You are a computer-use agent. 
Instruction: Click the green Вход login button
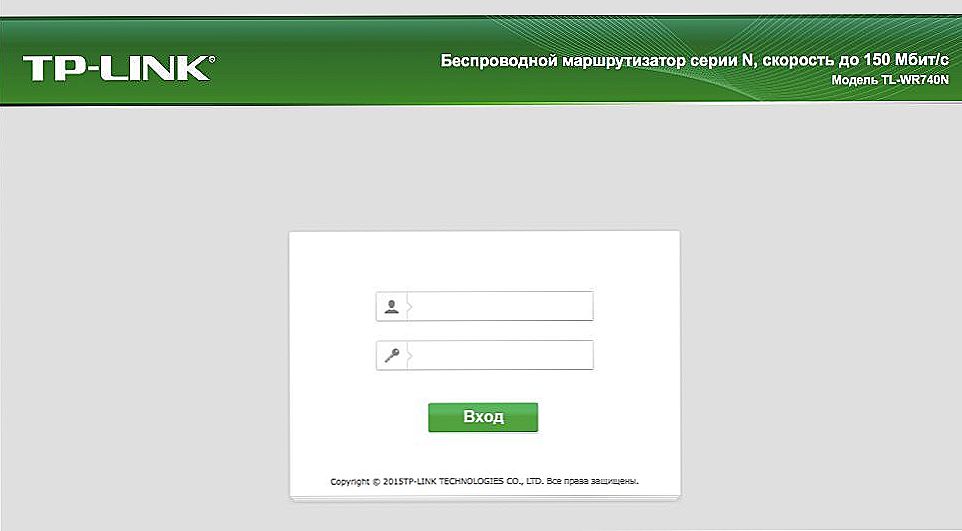(483, 417)
